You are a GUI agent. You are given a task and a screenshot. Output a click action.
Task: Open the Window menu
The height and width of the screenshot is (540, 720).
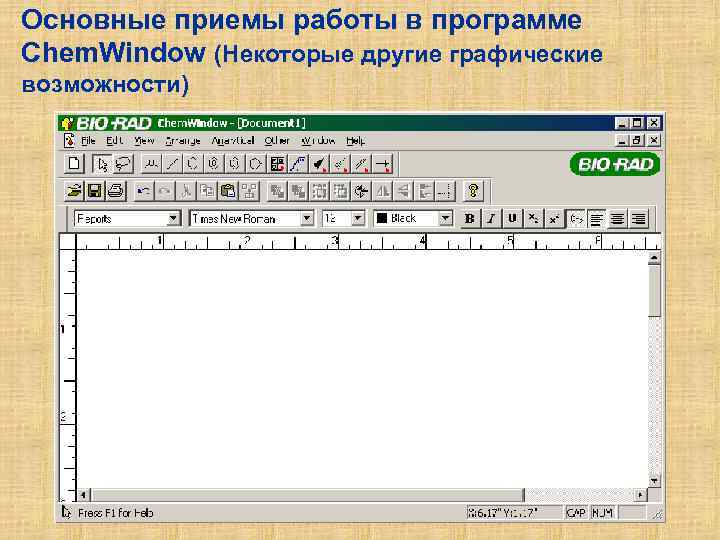pyautogui.click(x=318, y=141)
